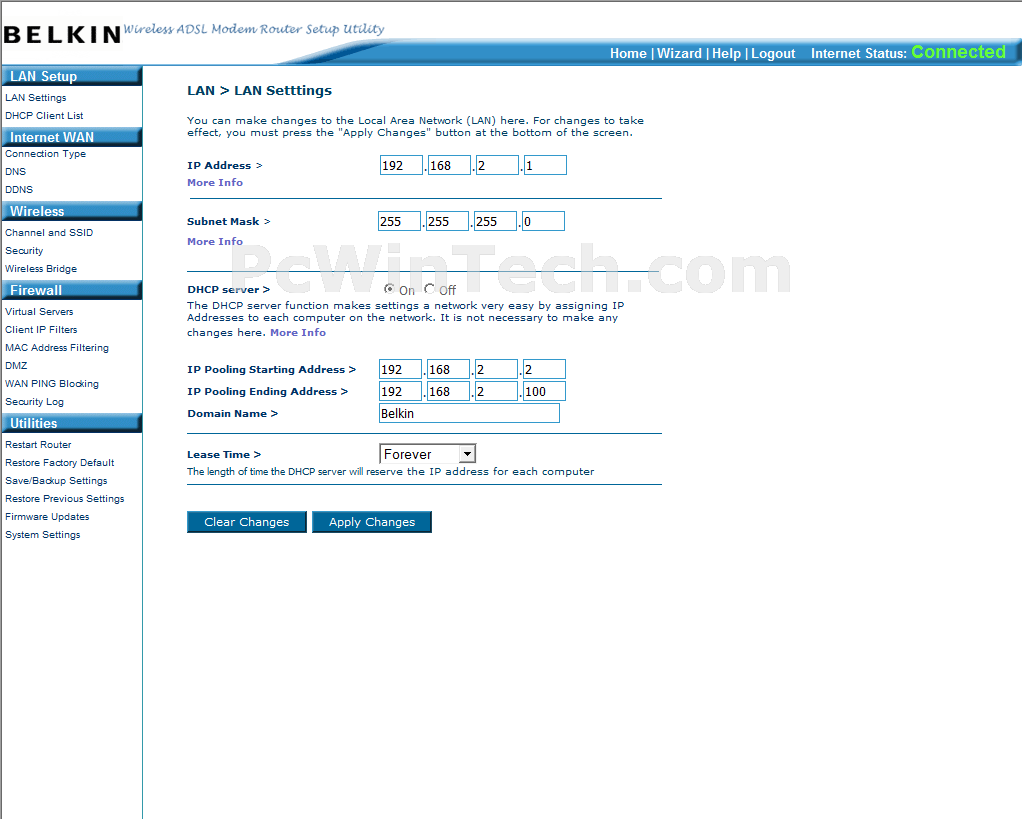The width and height of the screenshot is (1022, 819).
Task: Click the Clear Changes button
Action: pyautogui.click(x=246, y=522)
